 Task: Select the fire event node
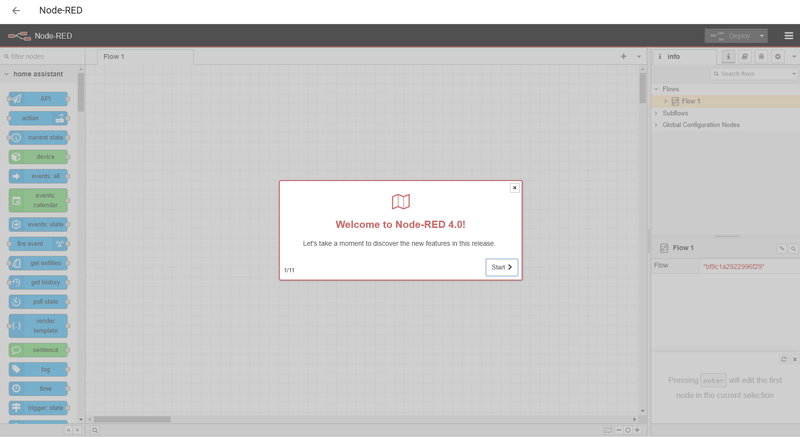click(x=38, y=244)
